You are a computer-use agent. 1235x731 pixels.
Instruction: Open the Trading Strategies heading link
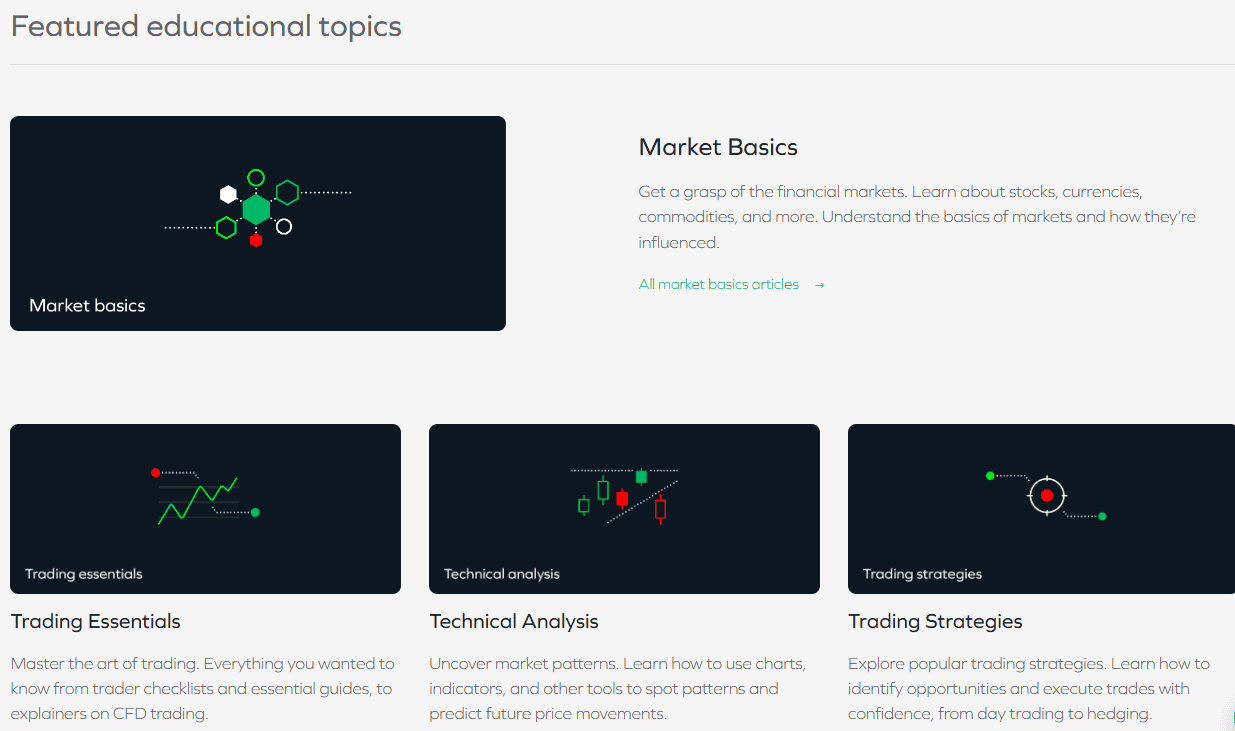(x=935, y=622)
